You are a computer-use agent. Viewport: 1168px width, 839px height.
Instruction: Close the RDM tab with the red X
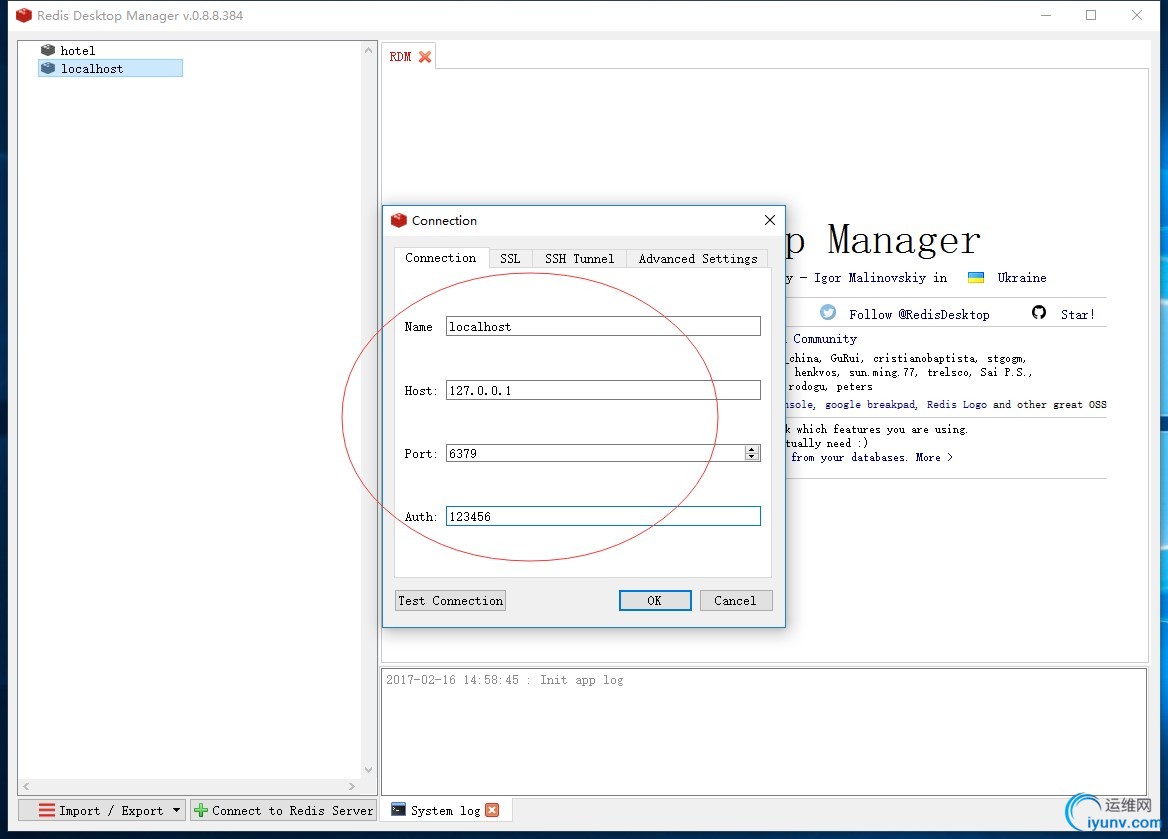(425, 57)
